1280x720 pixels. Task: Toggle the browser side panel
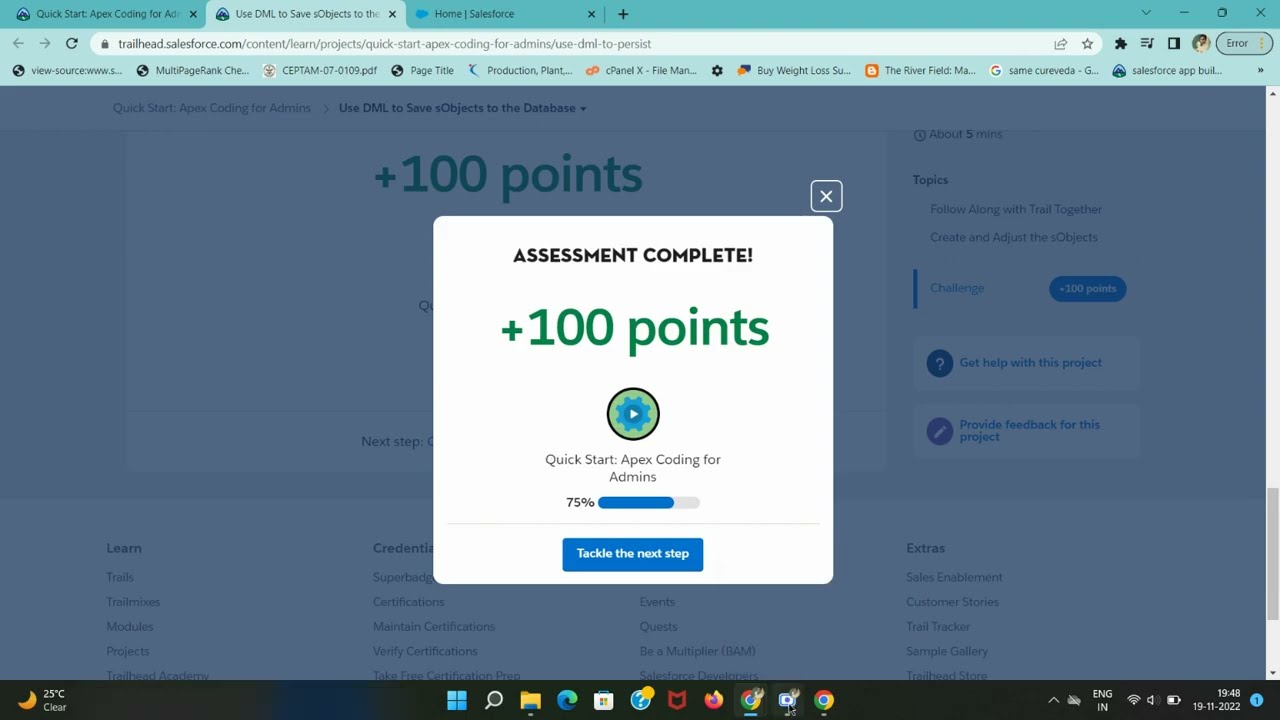[x=1174, y=43]
